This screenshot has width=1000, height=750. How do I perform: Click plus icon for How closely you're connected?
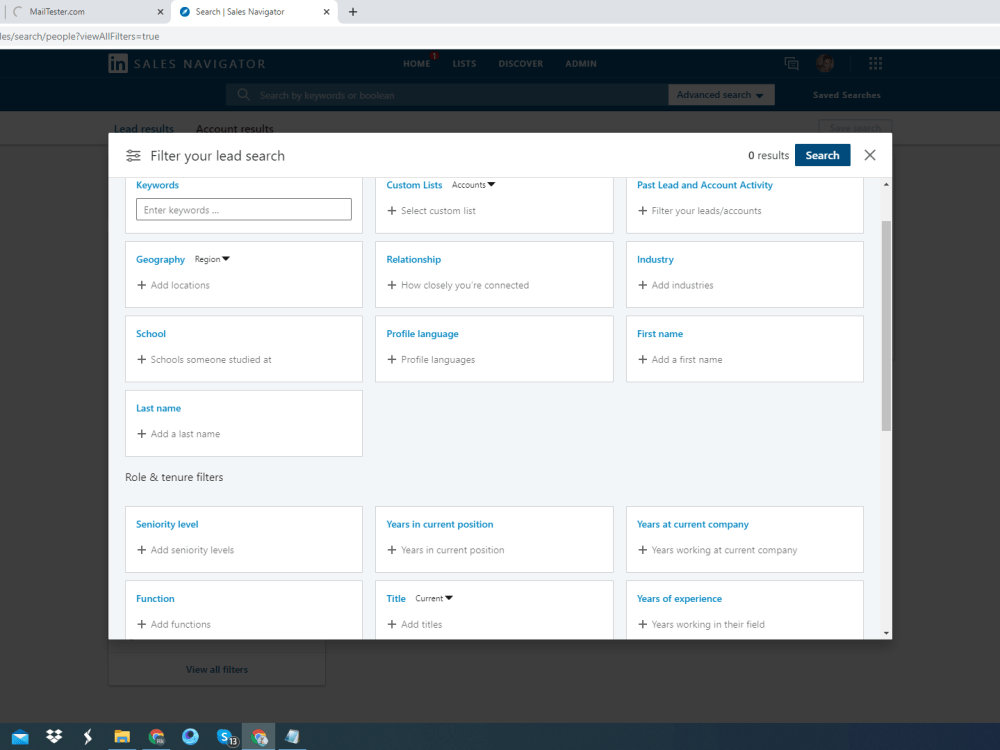click(x=392, y=285)
